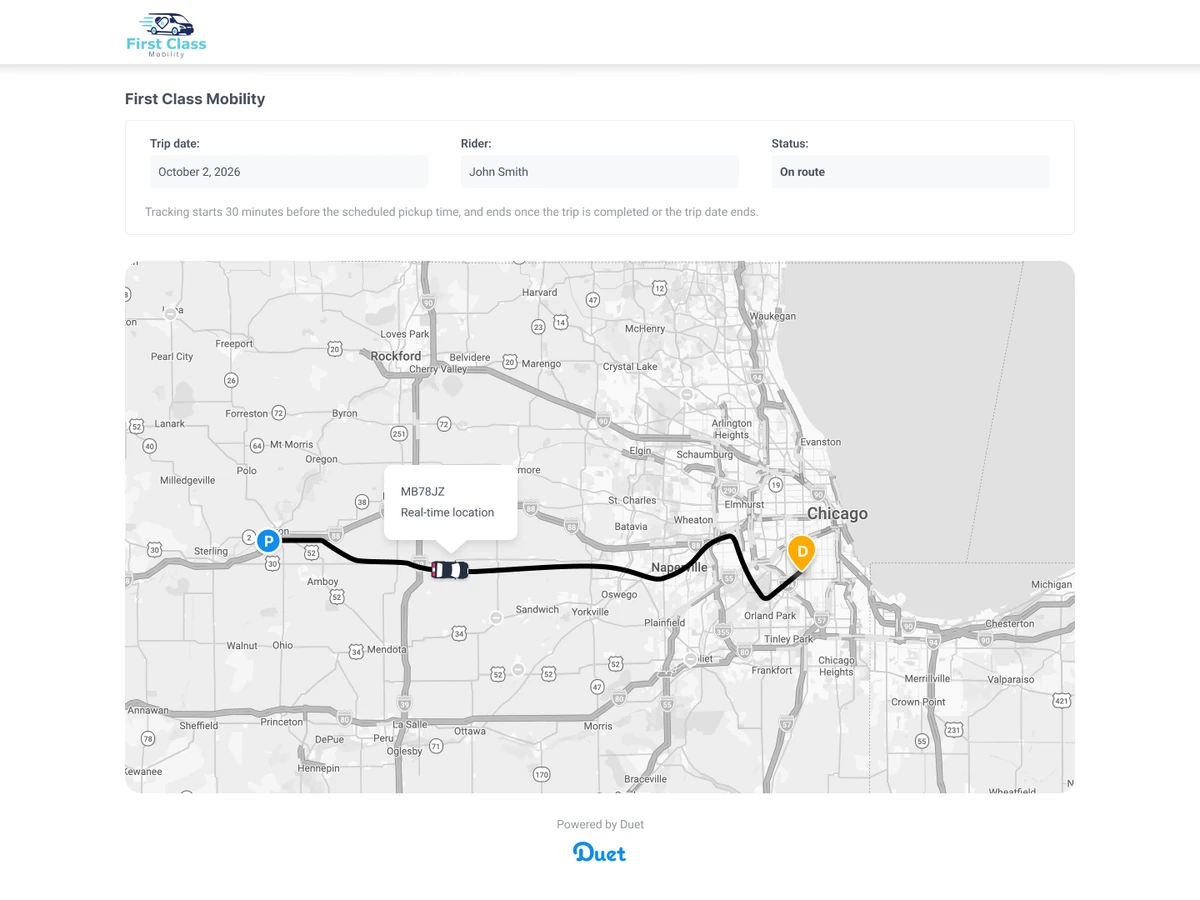This screenshot has width=1200, height=900.
Task: Click the Rider: label
Action: (x=476, y=144)
